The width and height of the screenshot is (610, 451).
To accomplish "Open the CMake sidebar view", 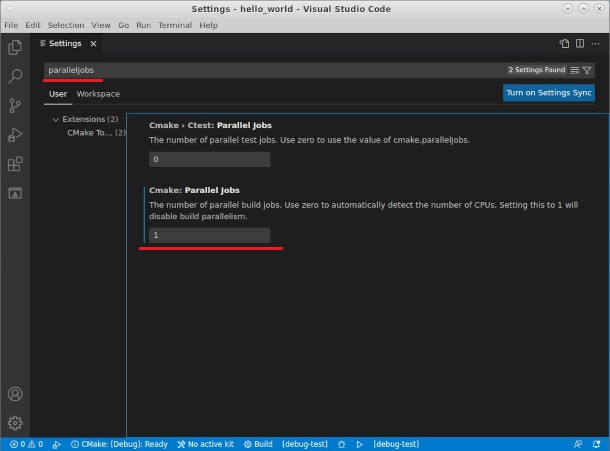I will pos(15,193).
